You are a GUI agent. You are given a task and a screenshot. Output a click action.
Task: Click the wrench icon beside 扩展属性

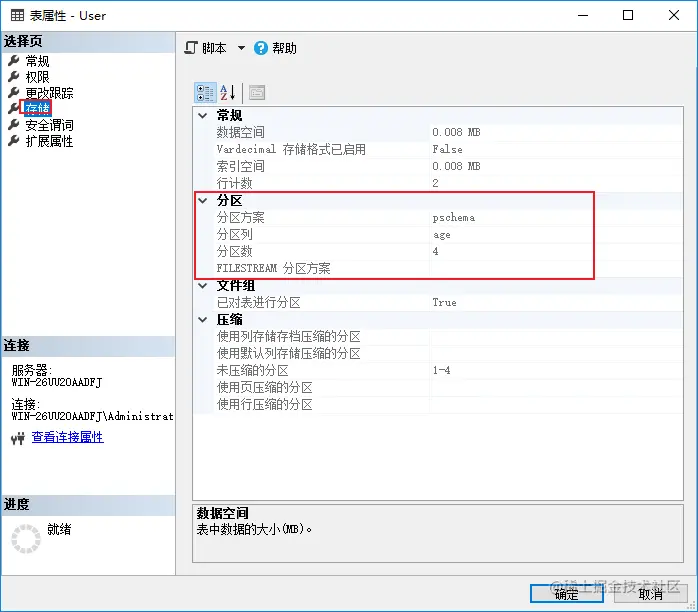[14, 141]
